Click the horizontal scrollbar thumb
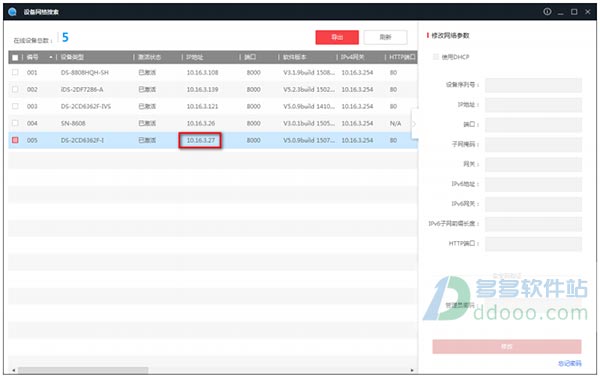 pos(83,370)
